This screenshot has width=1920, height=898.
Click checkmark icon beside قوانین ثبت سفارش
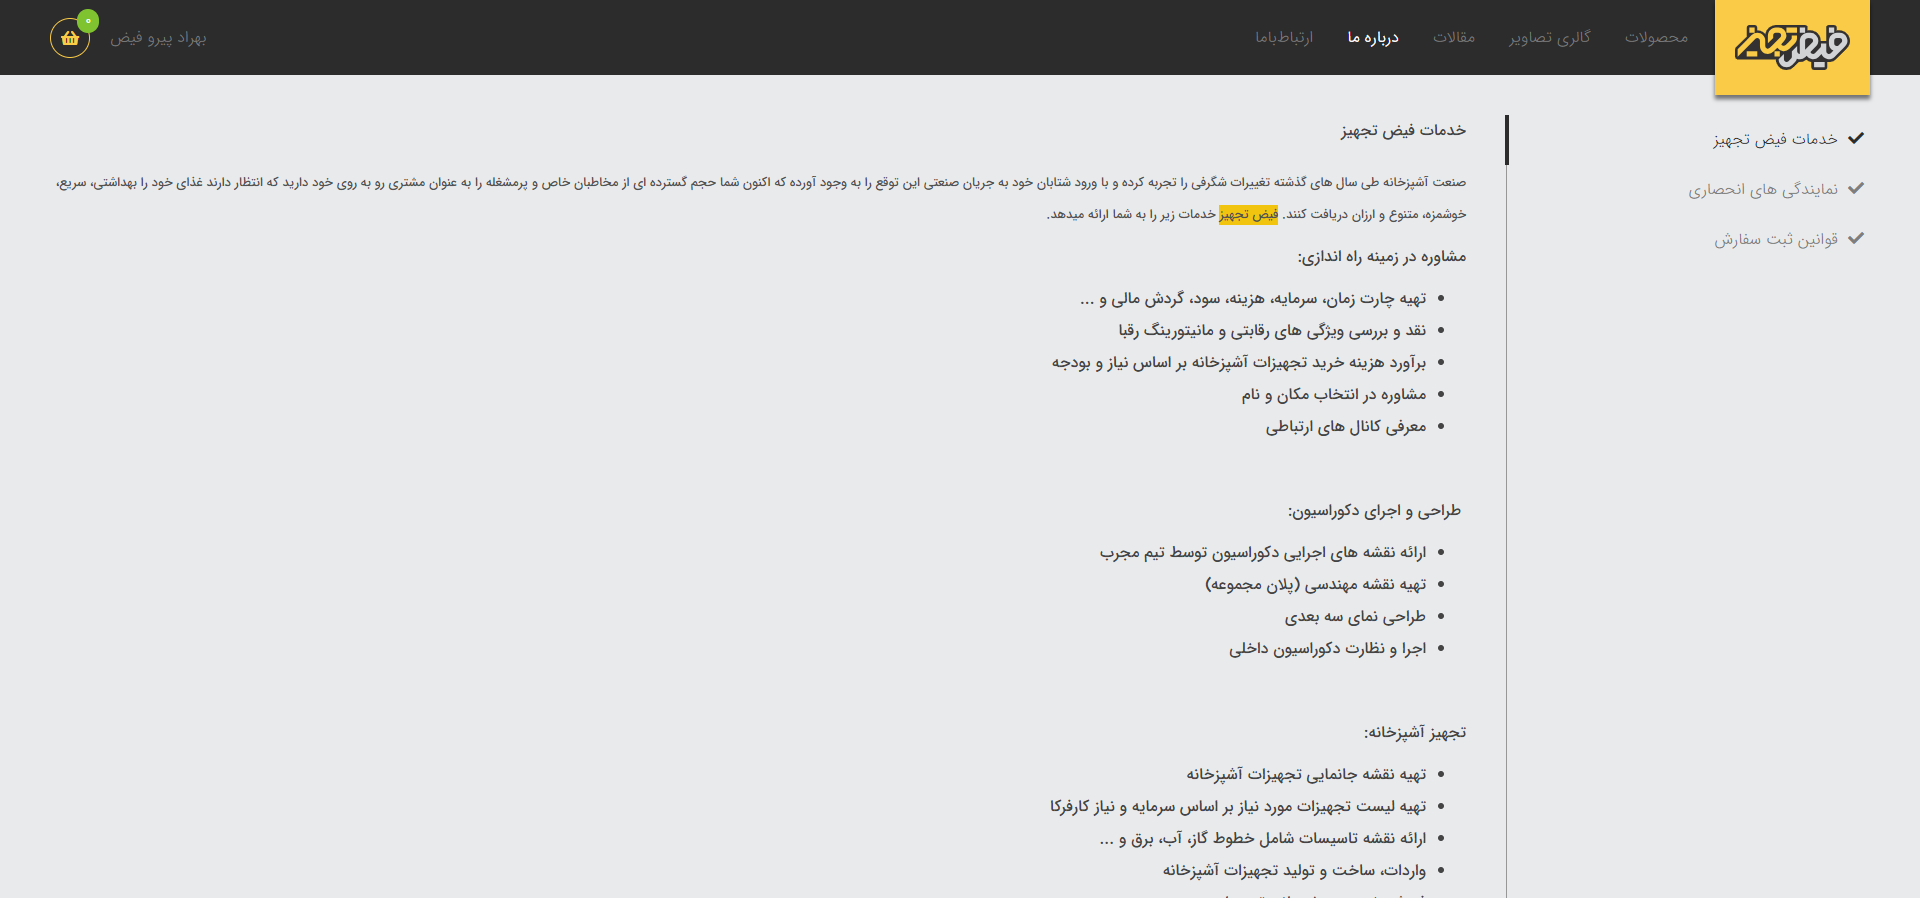1856,238
